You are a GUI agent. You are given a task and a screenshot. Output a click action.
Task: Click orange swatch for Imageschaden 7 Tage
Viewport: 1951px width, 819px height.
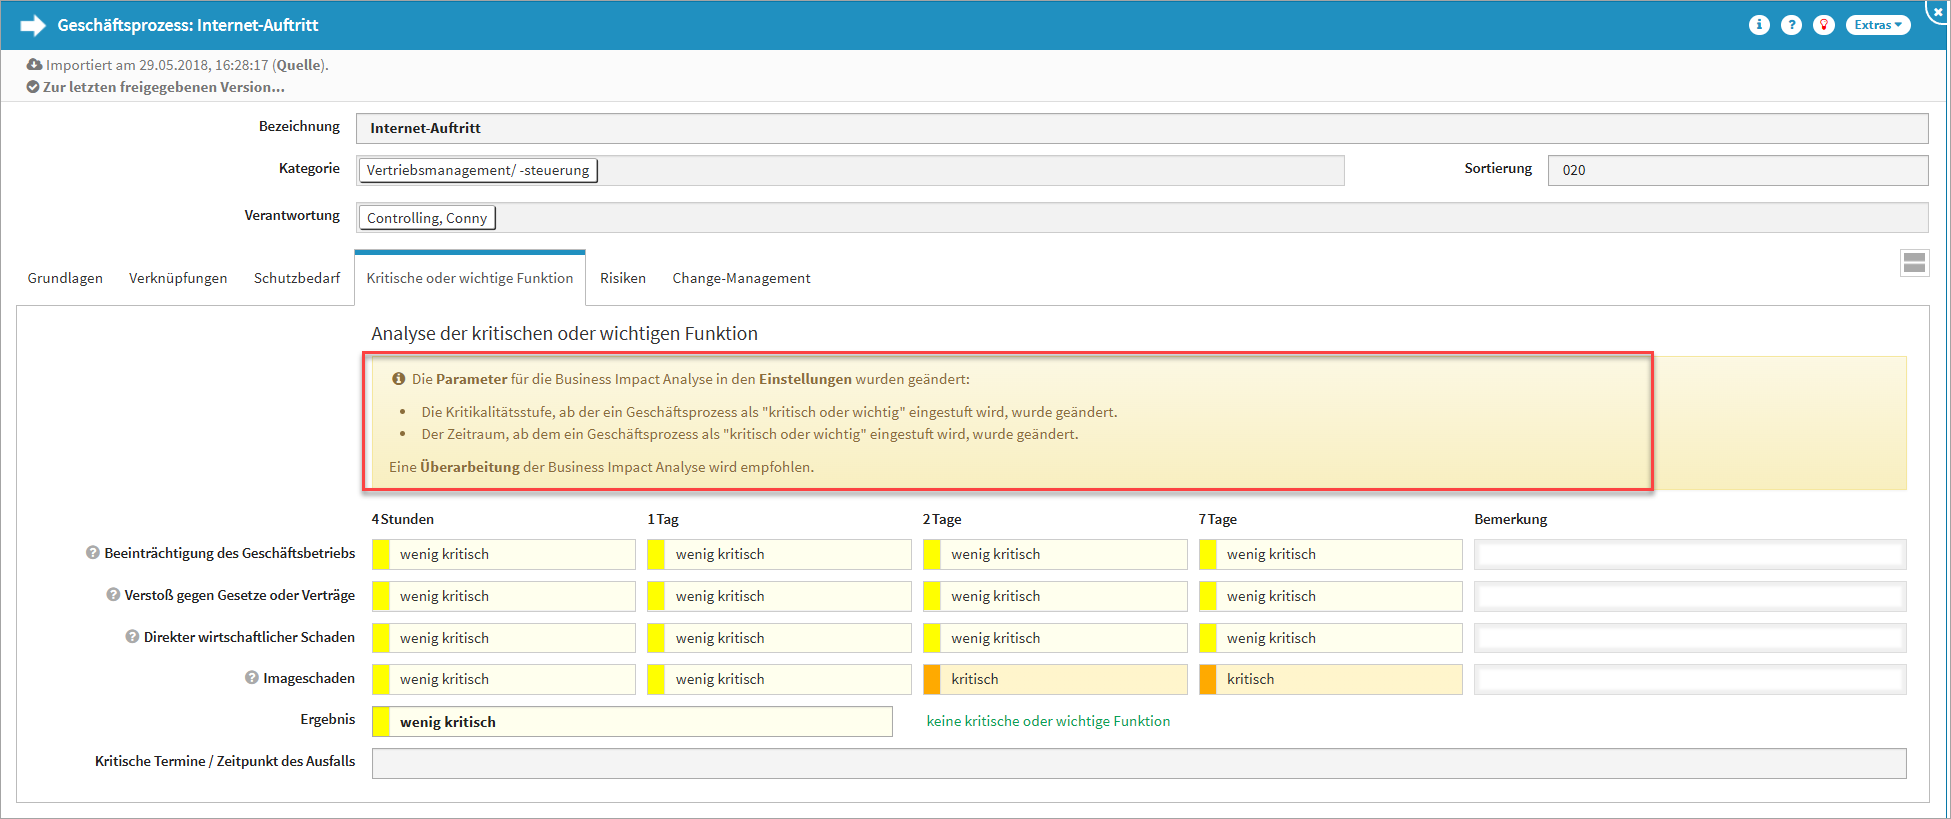coord(1208,680)
